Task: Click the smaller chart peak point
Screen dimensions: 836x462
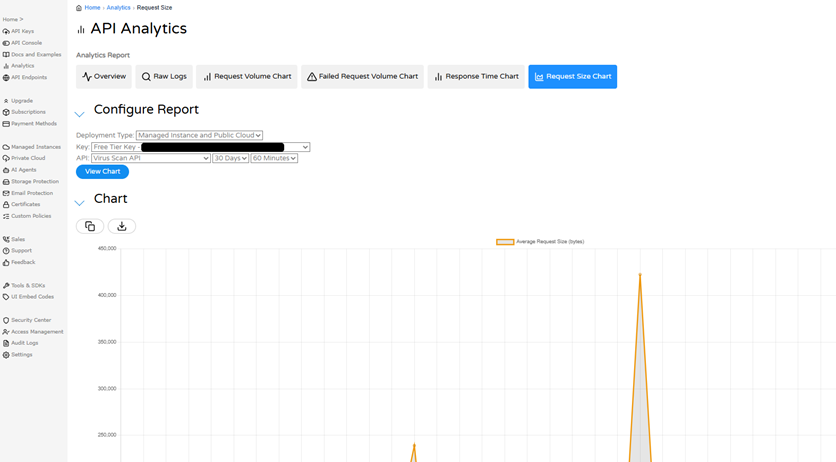Action: click(414, 445)
